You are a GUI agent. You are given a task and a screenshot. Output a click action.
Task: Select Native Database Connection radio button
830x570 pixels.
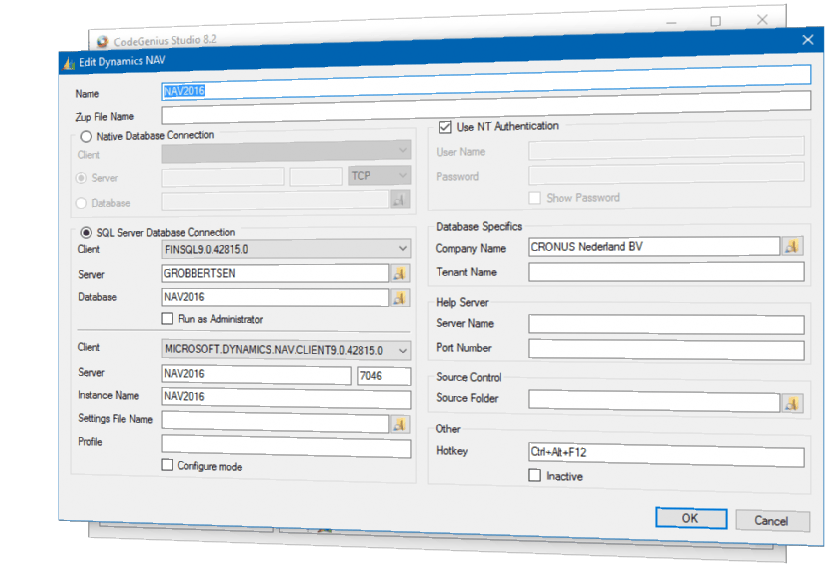[86, 137]
